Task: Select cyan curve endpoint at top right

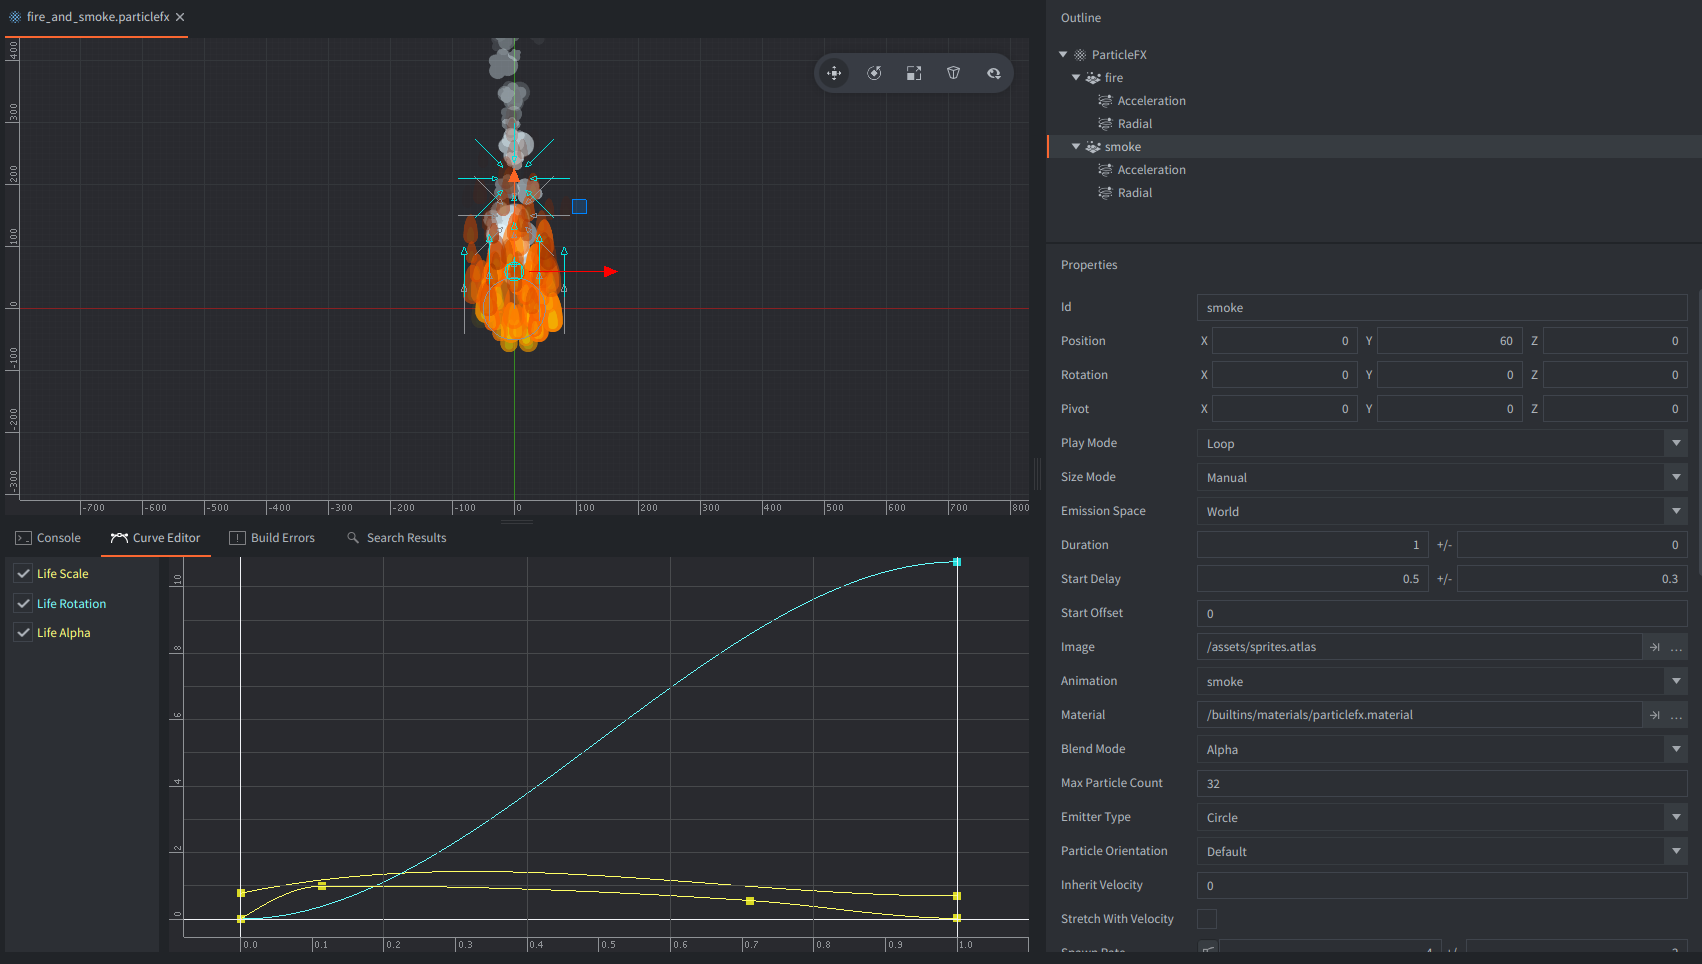Action: tap(957, 562)
